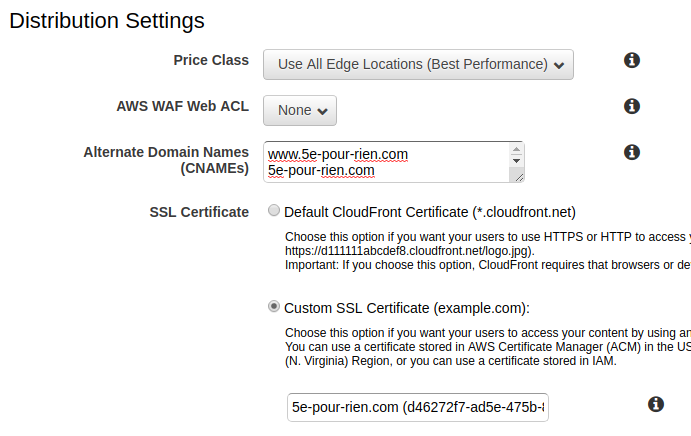Click the www.5e-pour-rien.com line in CNAMEs

(338, 154)
